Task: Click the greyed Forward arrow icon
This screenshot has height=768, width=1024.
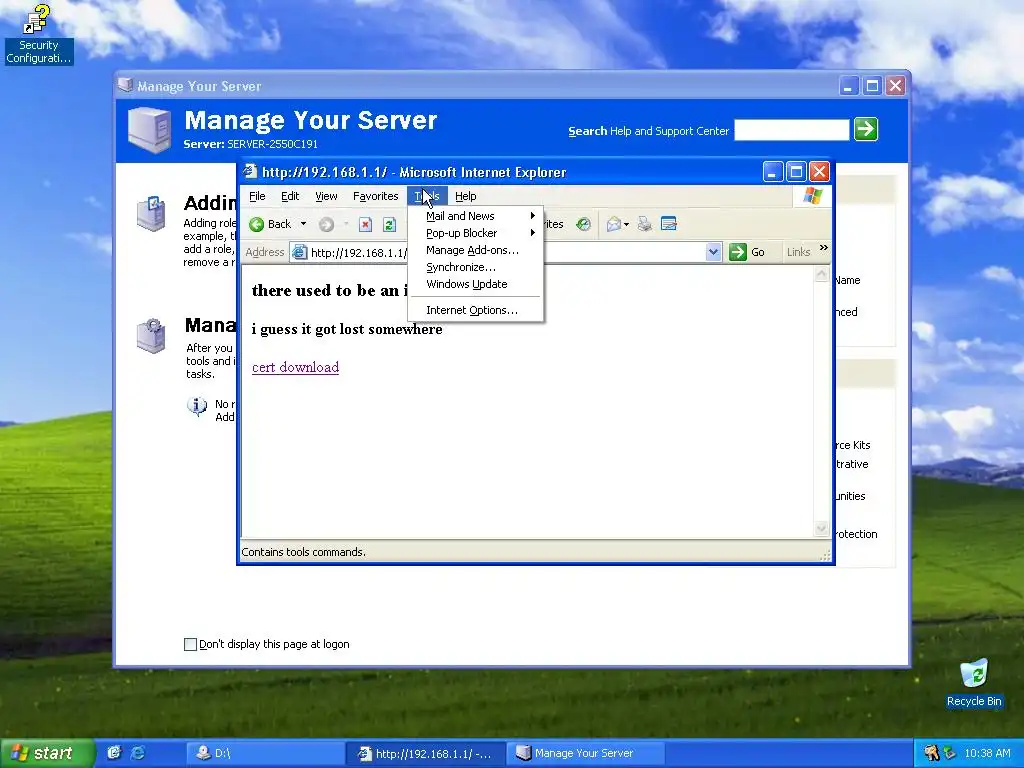Action: (327, 225)
